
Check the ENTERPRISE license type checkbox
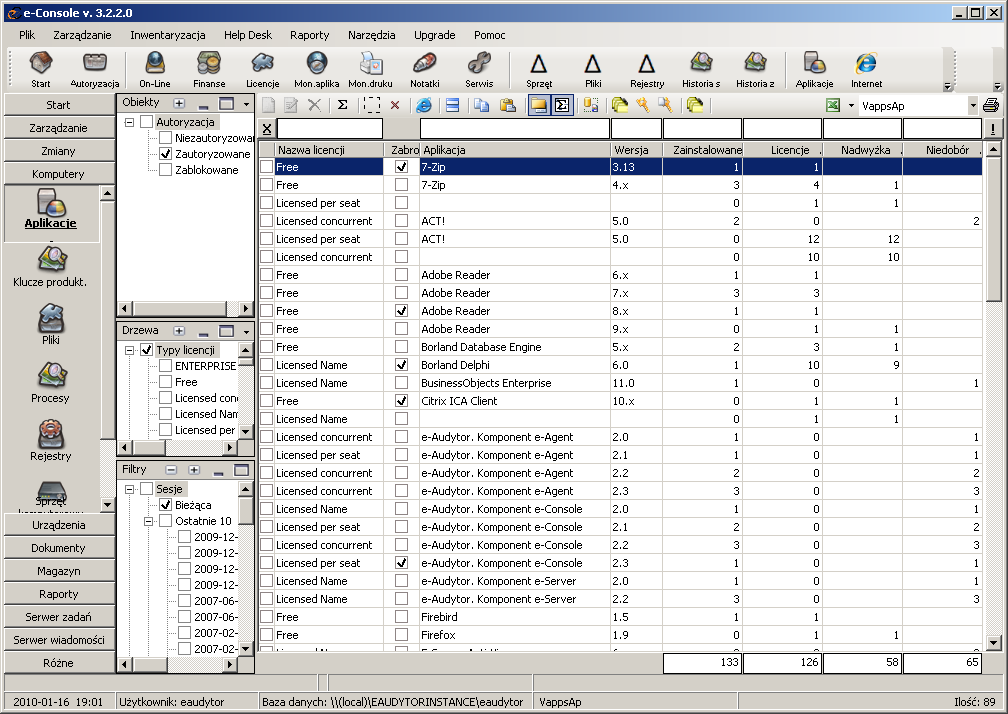point(165,366)
